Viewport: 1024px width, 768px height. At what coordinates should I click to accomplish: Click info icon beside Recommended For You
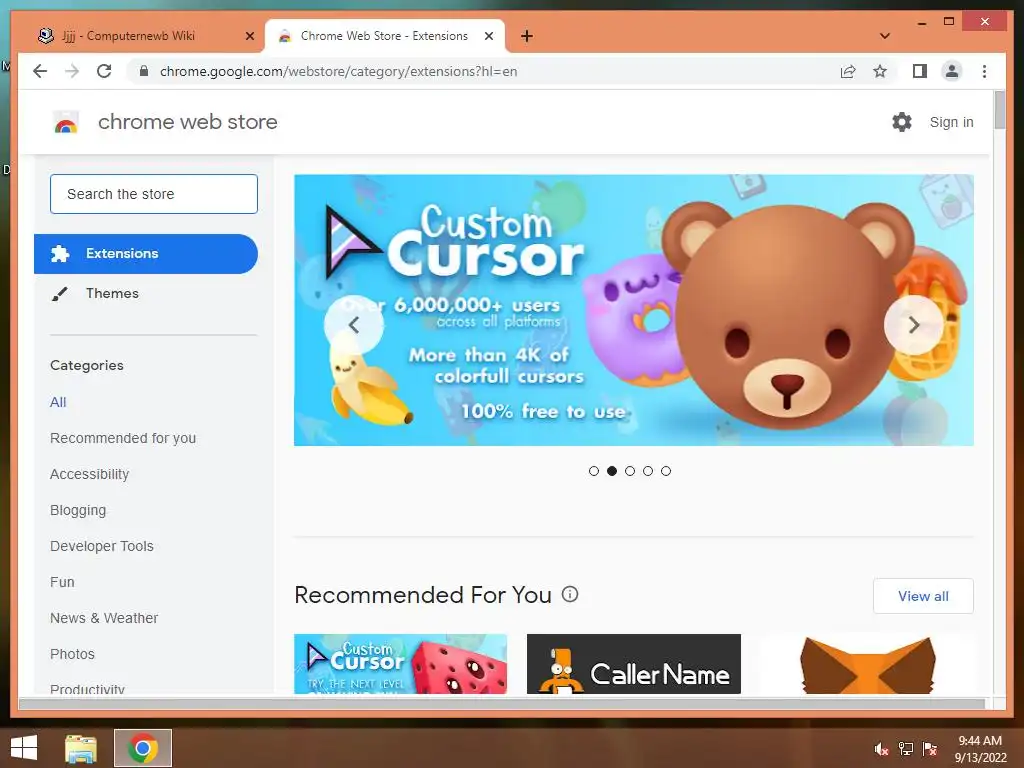coord(570,594)
